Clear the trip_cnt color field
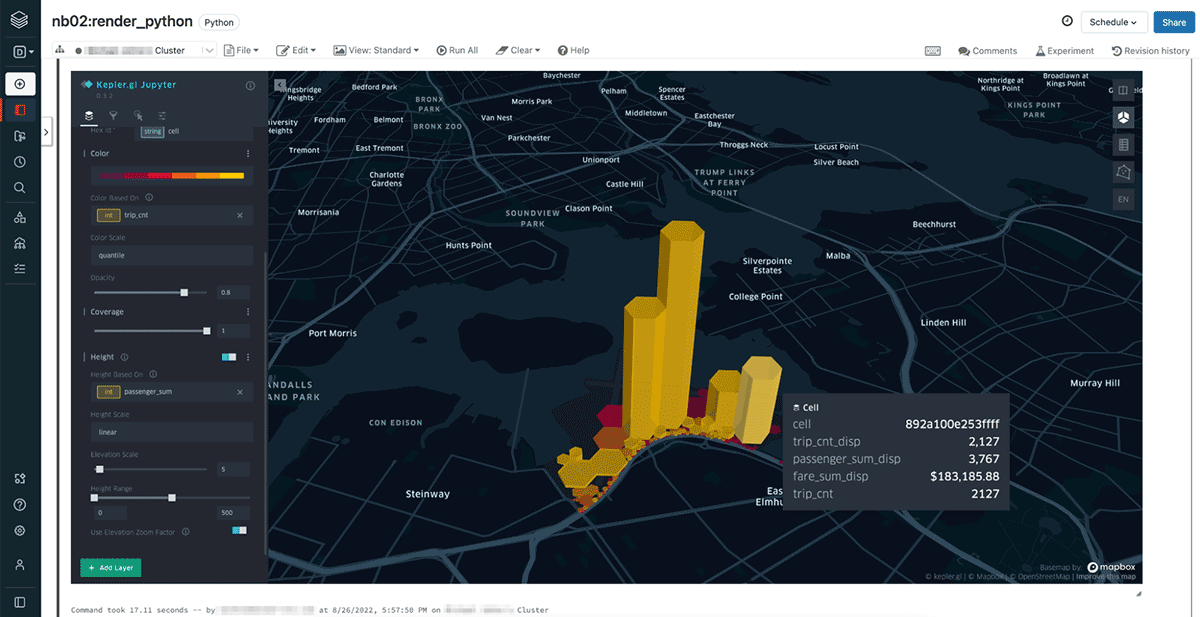 tap(240, 215)
